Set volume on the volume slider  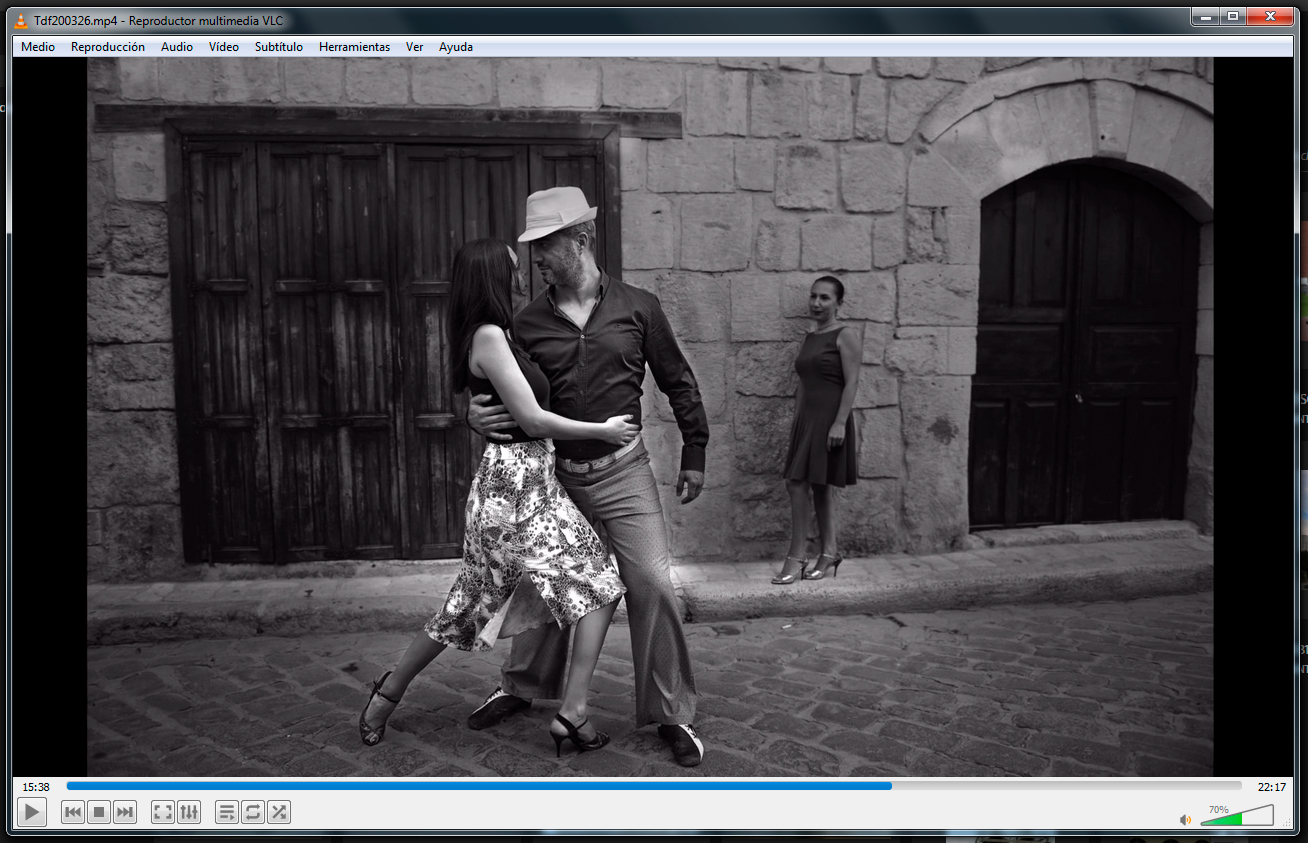[x=1237, y=816]
